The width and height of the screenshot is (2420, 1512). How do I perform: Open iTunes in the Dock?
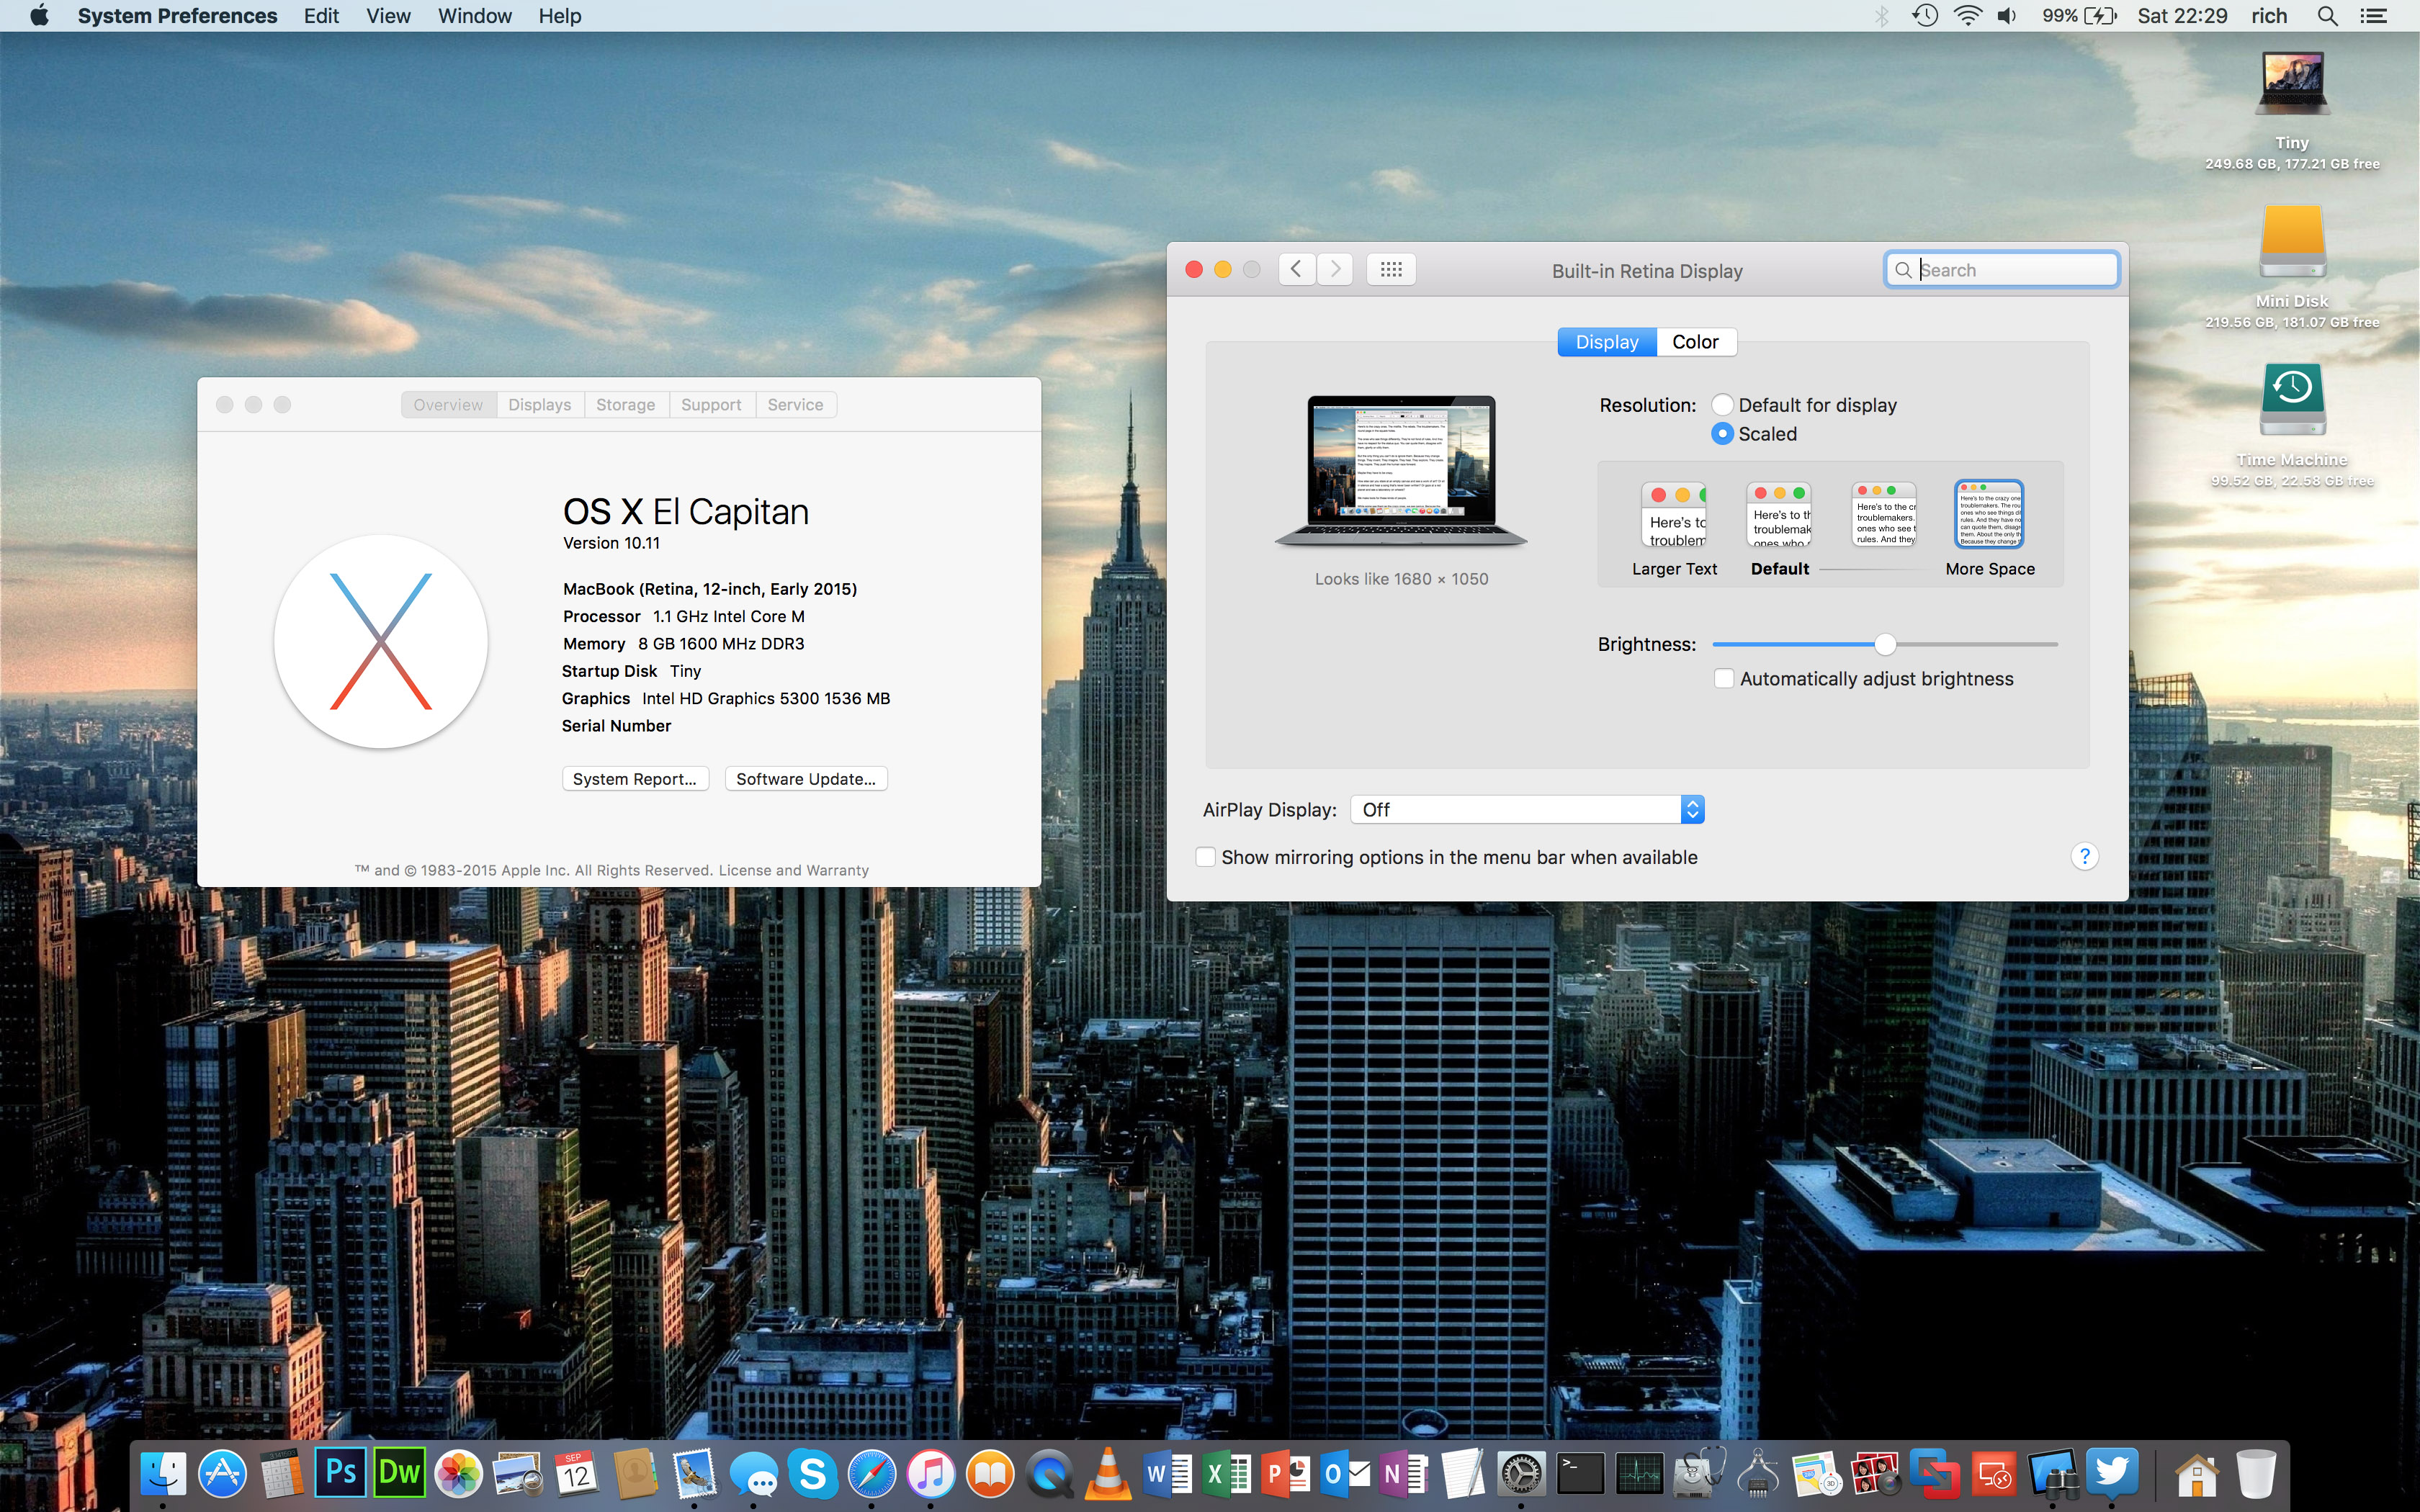[931, 1473]
